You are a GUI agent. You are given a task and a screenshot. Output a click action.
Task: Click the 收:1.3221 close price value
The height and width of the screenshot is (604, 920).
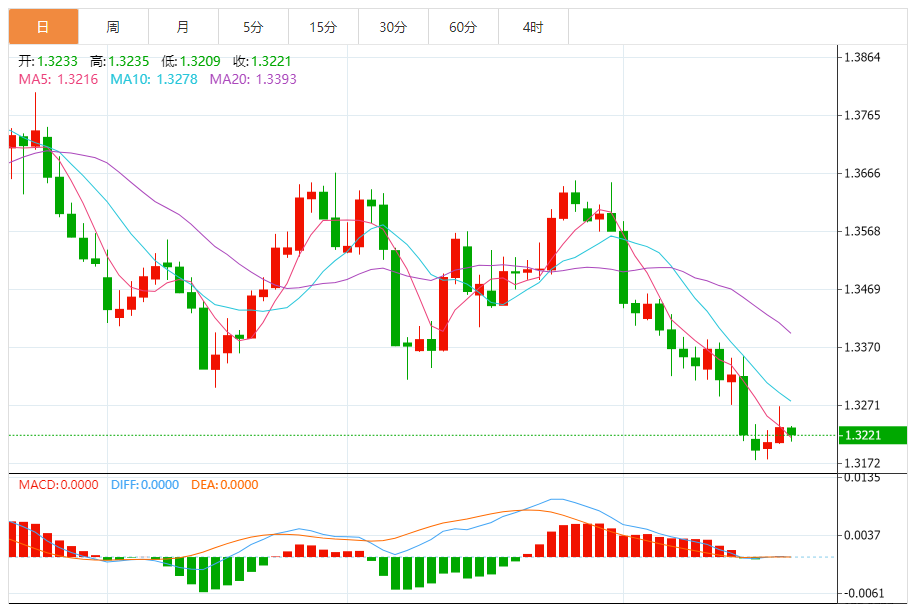pos(262,61)
